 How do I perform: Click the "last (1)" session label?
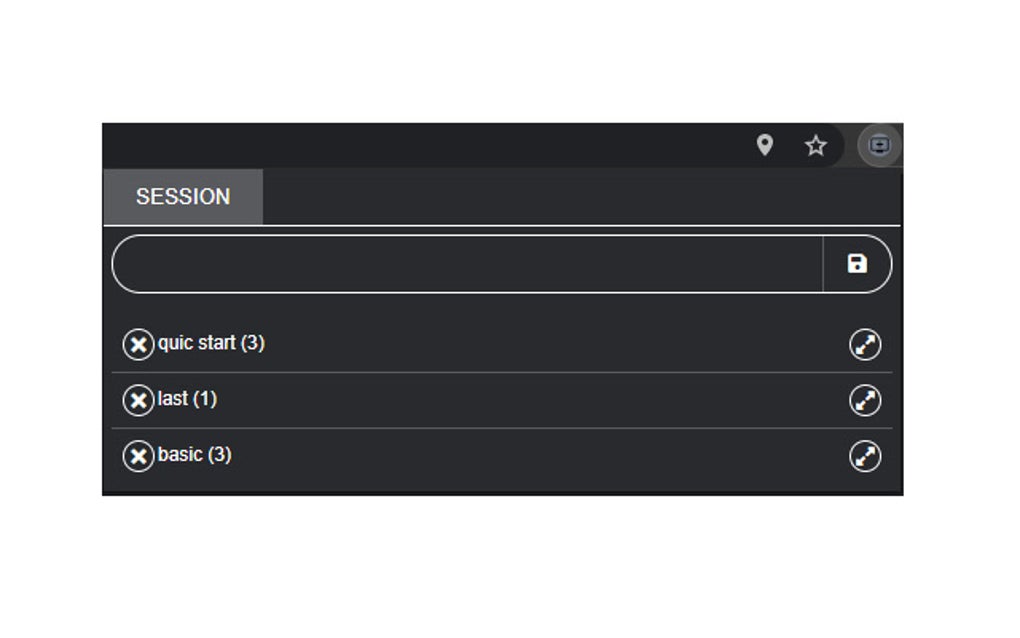(x=187, y=399)
